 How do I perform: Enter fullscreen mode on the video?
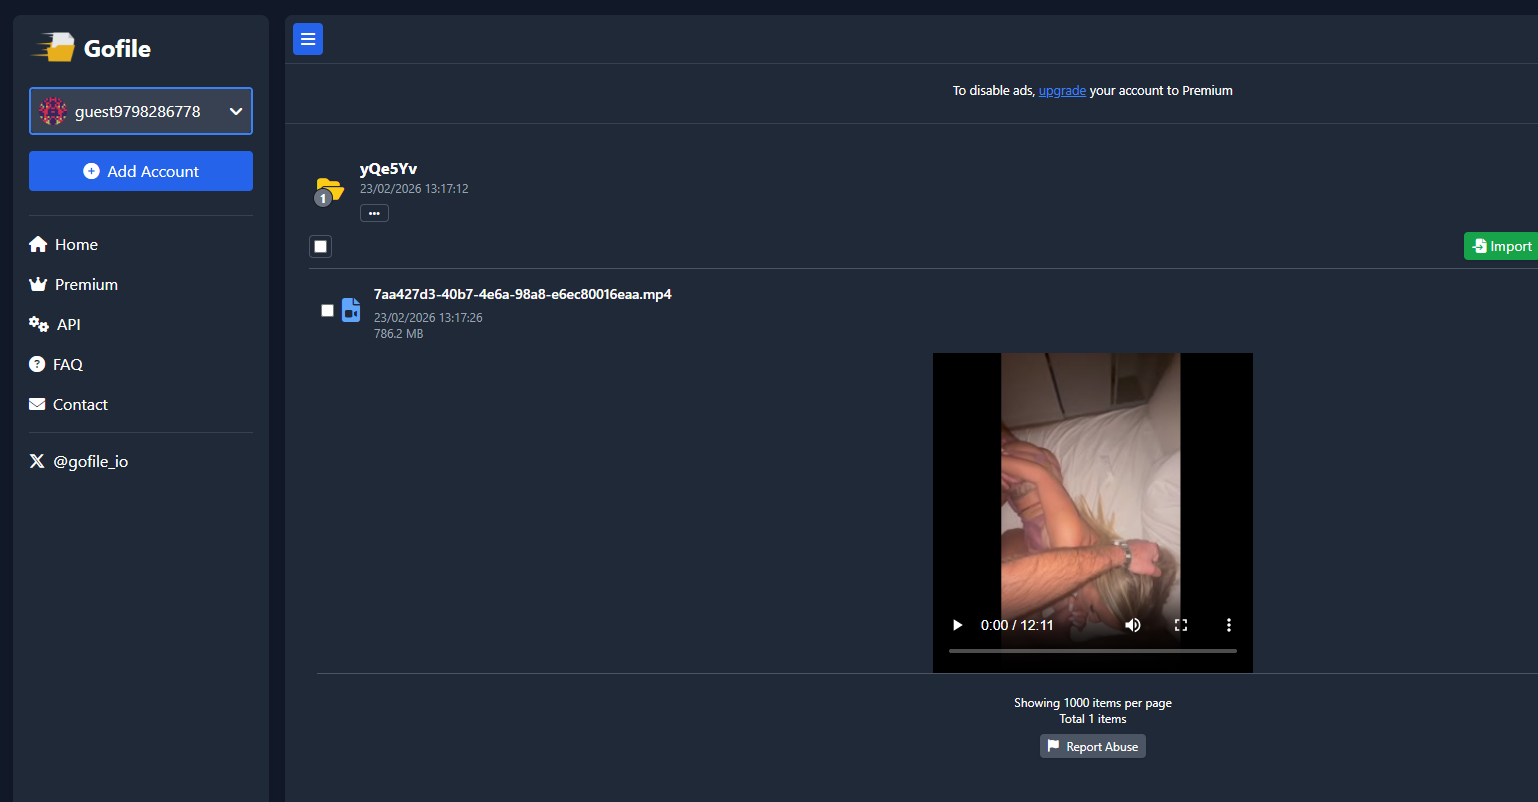(x=1181, y=625)
